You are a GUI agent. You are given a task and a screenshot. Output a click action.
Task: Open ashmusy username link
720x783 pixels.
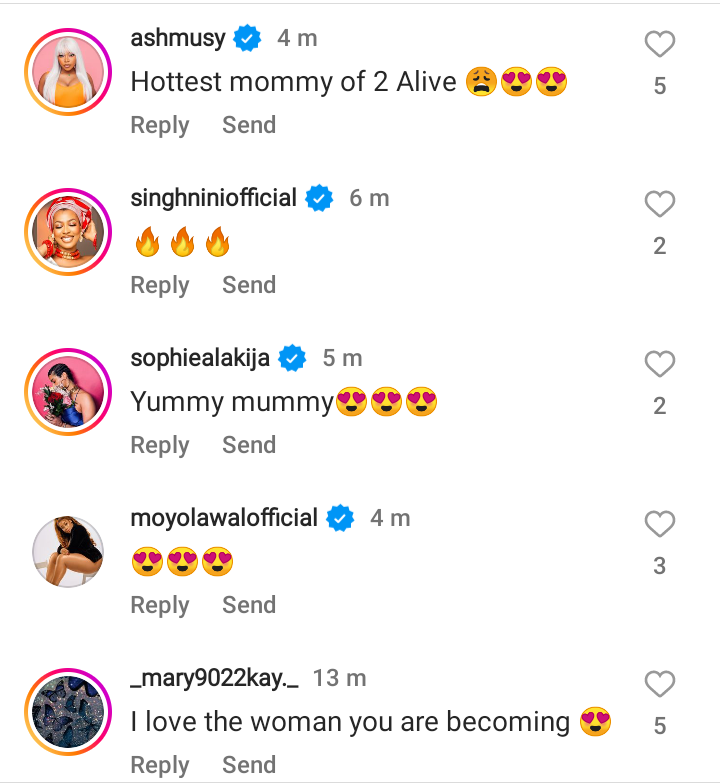pyautogui.click(x=178, y=39)
